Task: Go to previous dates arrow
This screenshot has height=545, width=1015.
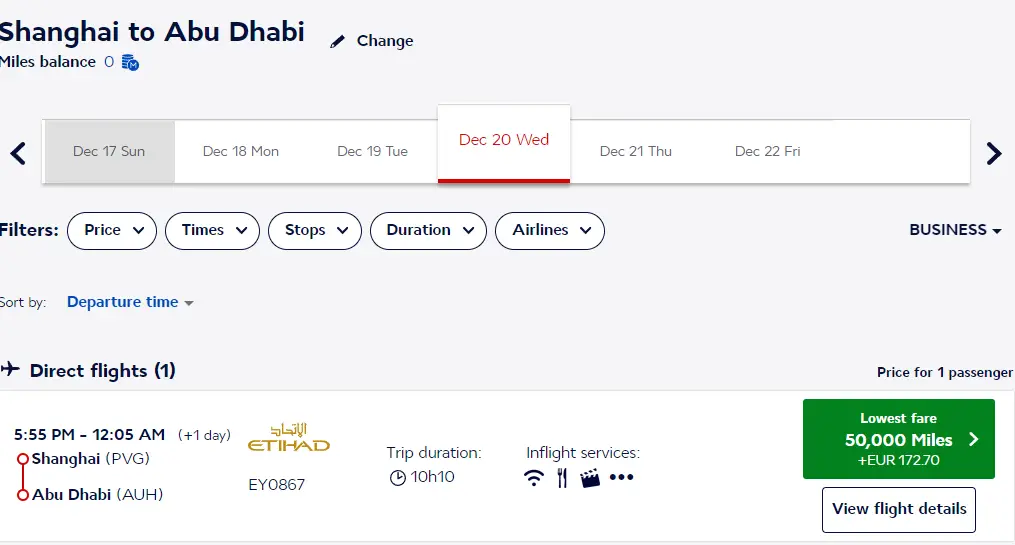Action: tap(17, 153)
